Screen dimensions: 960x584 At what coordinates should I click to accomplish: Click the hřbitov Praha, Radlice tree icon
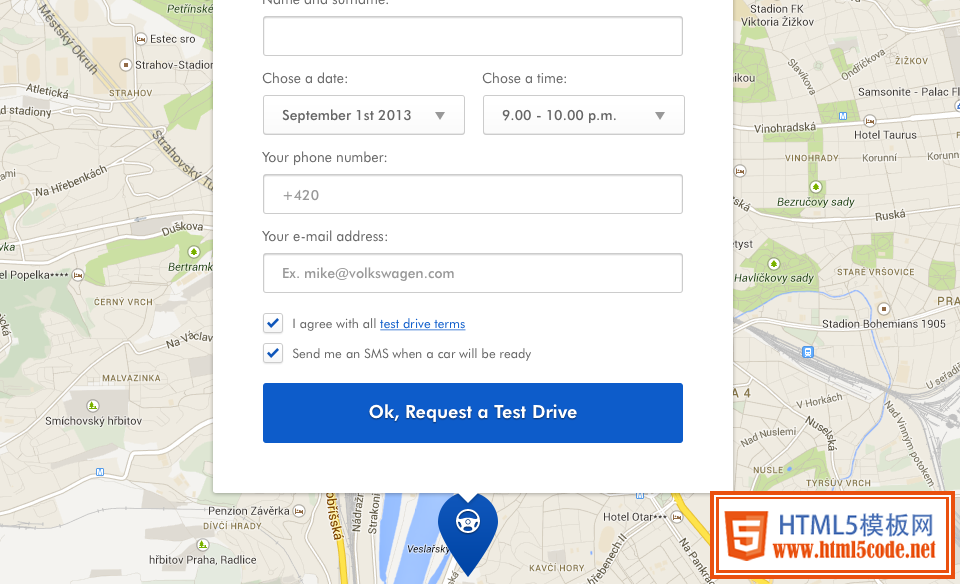(x=202, y=544)
